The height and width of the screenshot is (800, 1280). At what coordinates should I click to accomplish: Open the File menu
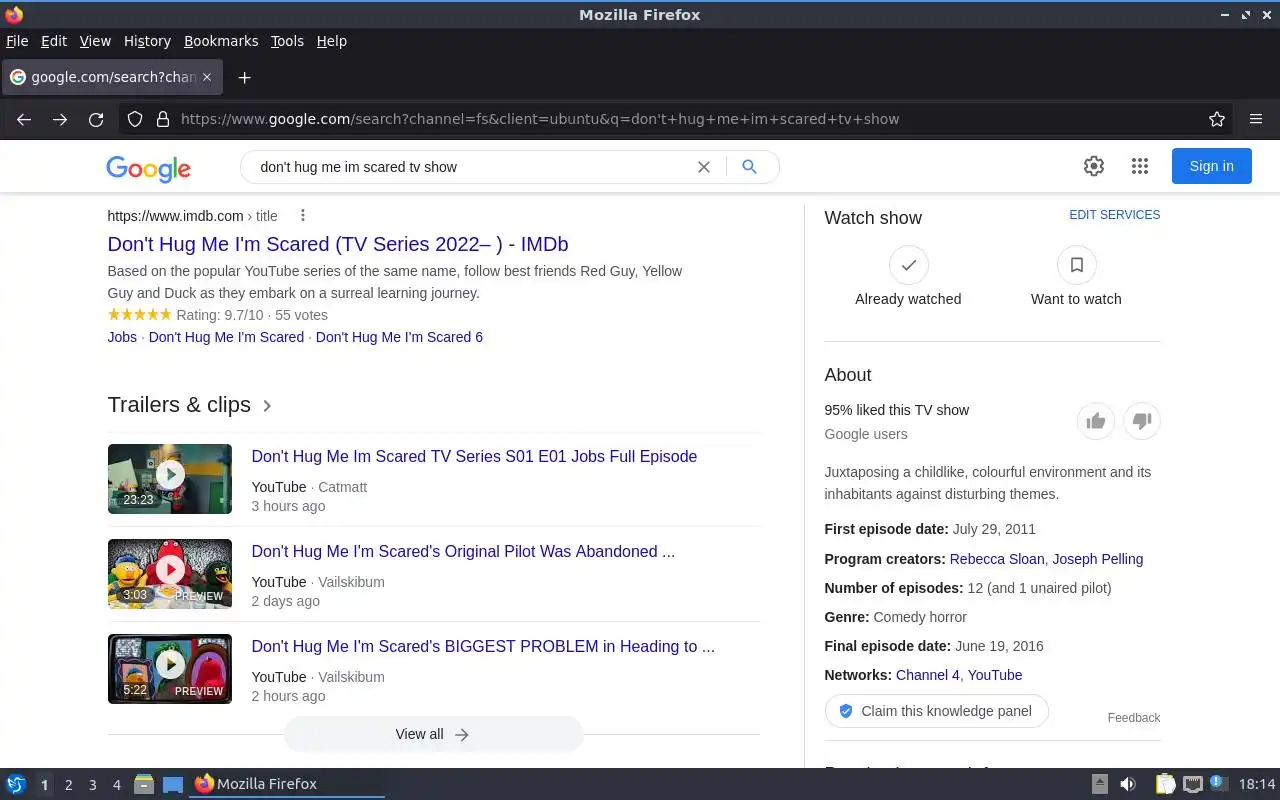[x=17, y=41]
